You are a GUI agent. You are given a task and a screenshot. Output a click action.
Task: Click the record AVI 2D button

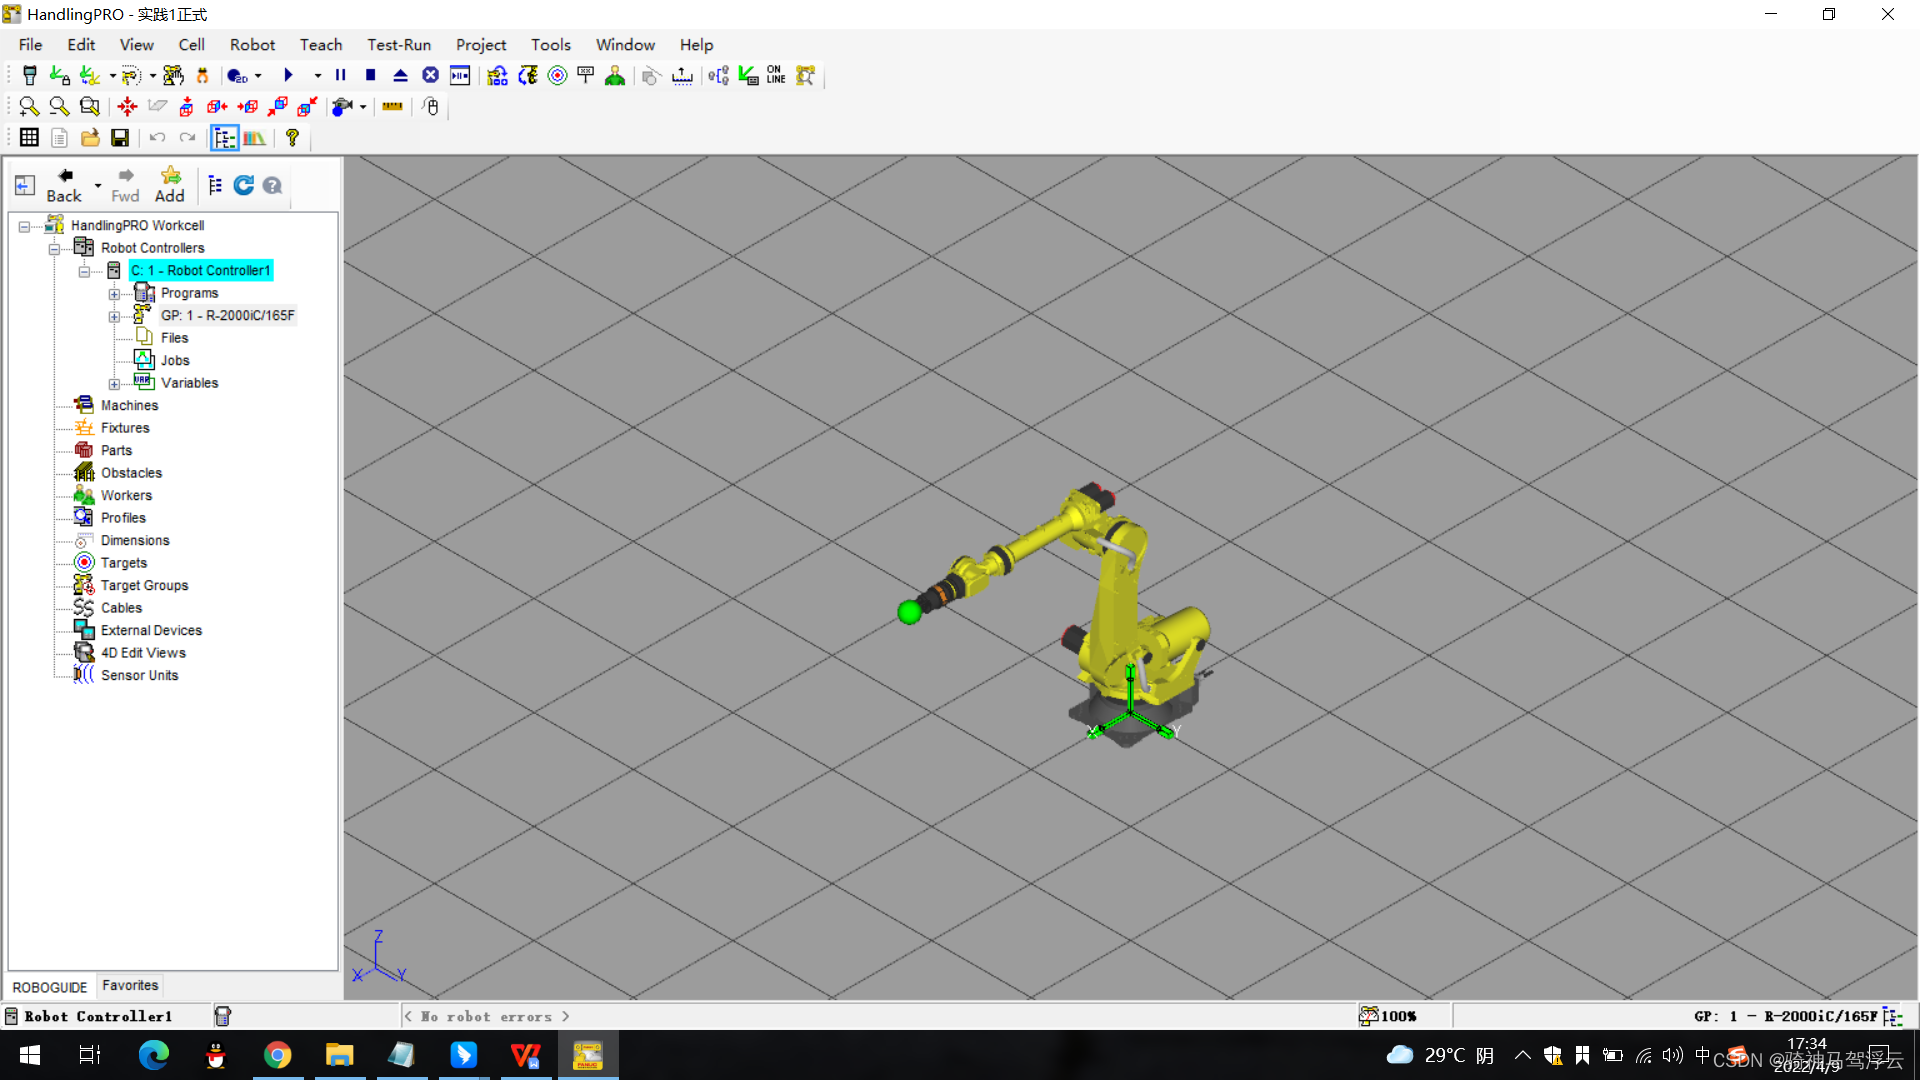237,76
